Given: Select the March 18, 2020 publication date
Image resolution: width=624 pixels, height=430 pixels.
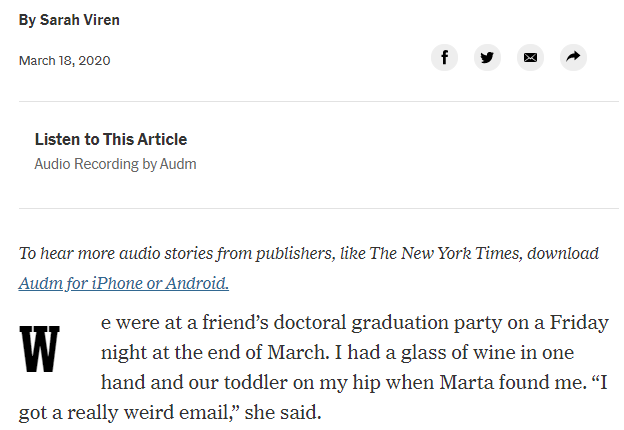Looking at the screenshot, I should 64,60.
